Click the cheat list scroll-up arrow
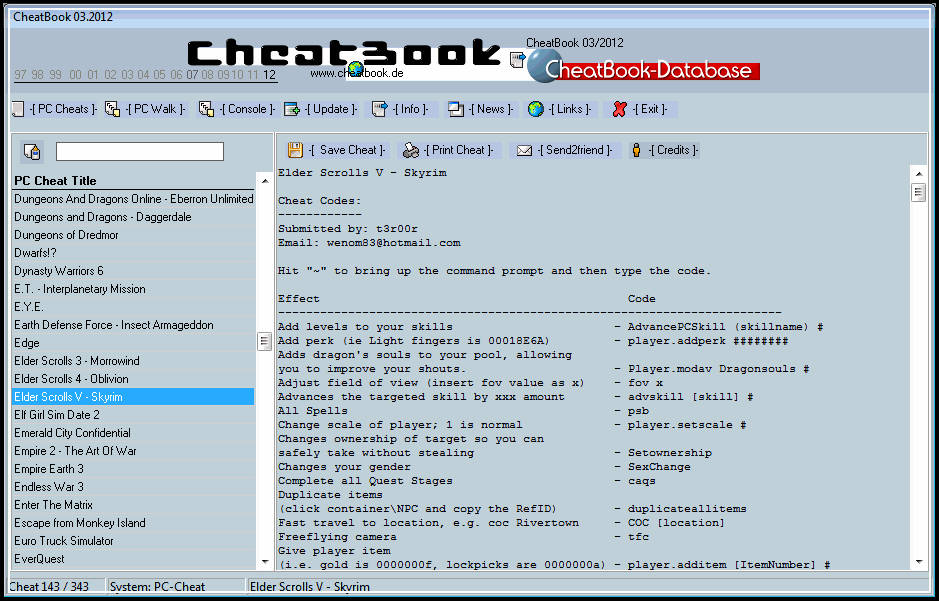This screenshot has width=939, height=601. (264, 179)
